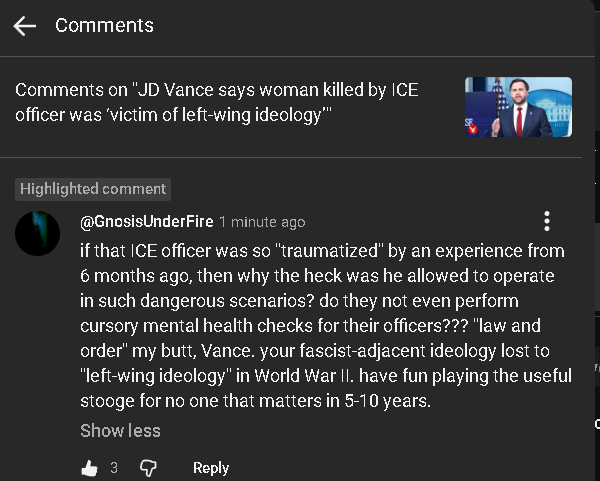Click the "1 minute ago" timestamp

click(262, 222)
